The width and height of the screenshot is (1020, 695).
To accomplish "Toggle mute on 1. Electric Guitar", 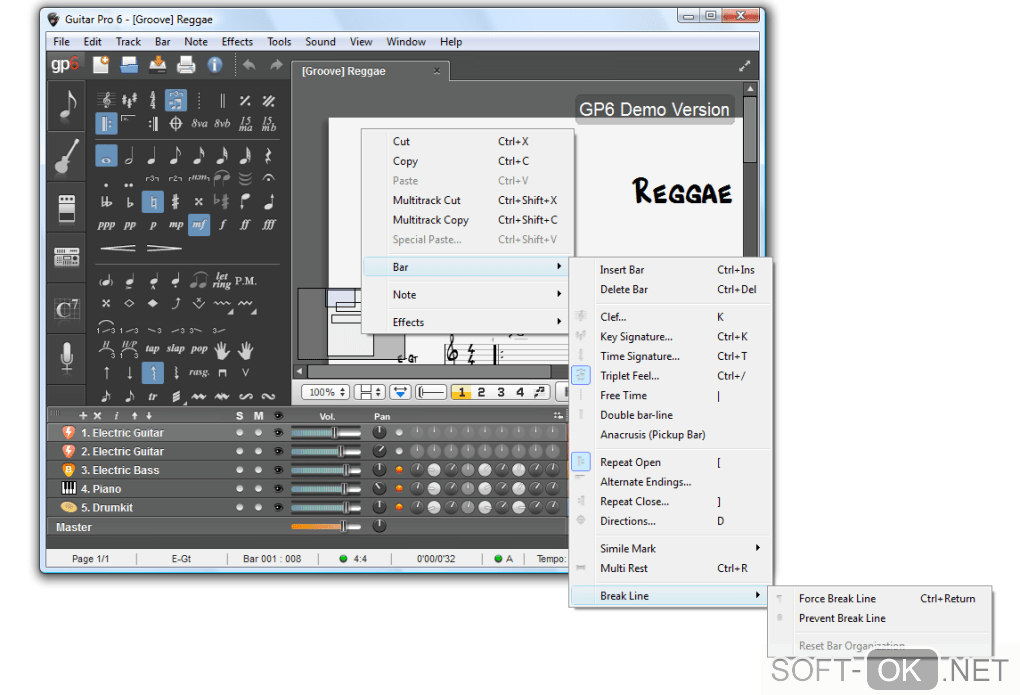I will tap(258, 433).
